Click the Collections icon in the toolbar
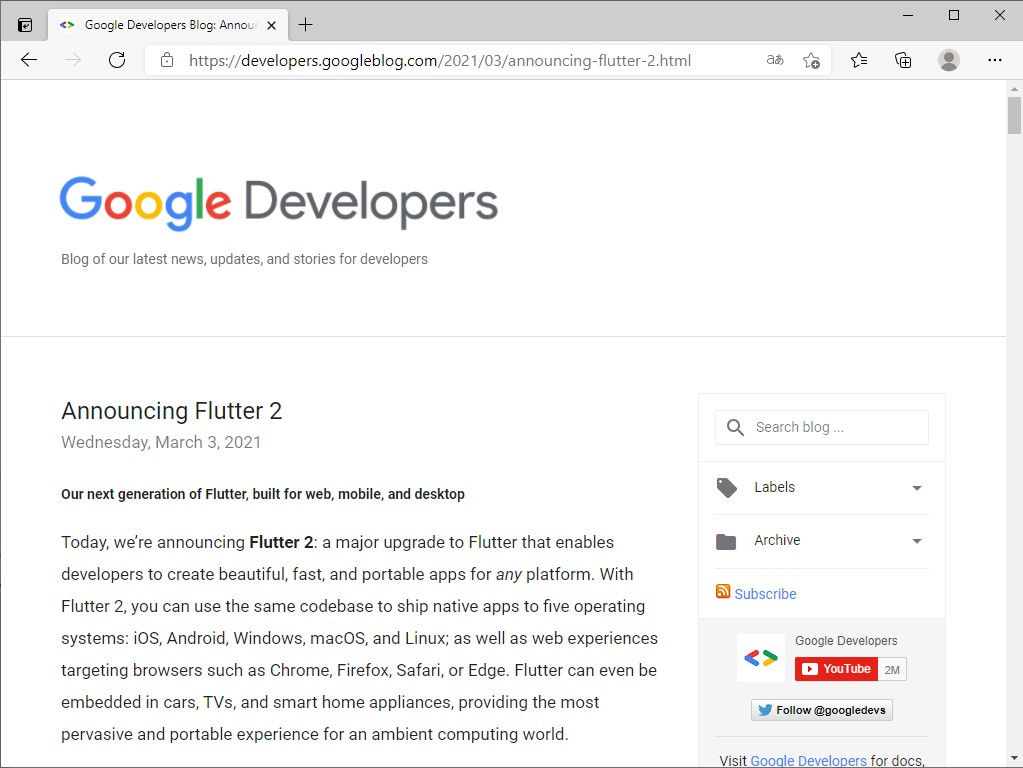The height and width of the screenshot is (768, 1023). pyautogui.click(x=903, y=60)
